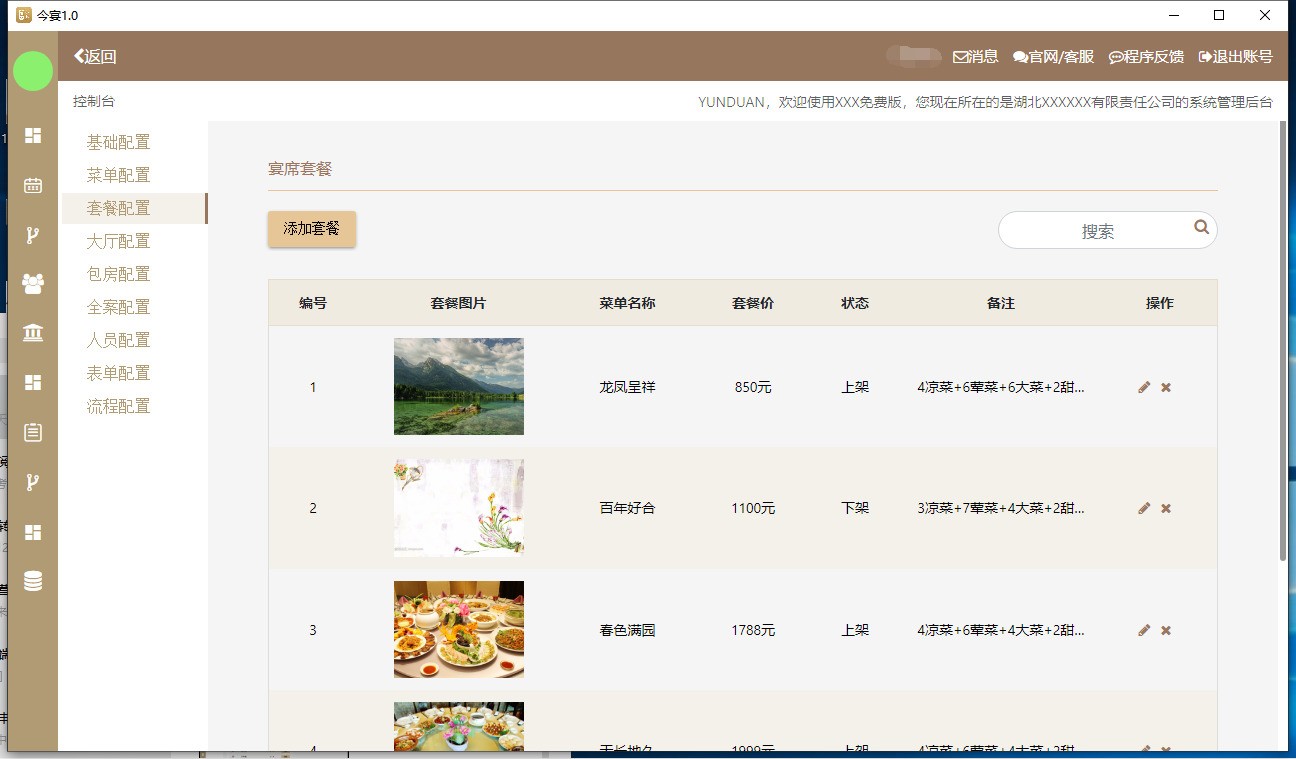Click the 今宴 app icon in the title bar
The image size is (1296, 759).
[24, 15]
